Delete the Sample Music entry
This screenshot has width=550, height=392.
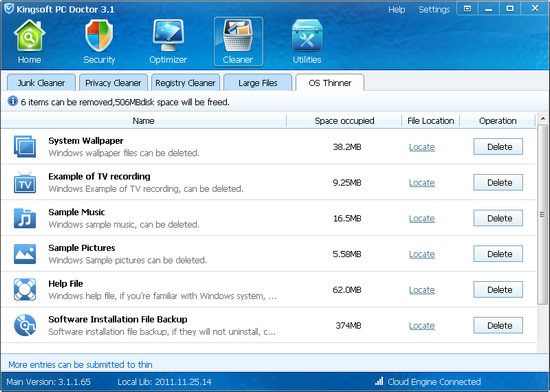(498, 218)
